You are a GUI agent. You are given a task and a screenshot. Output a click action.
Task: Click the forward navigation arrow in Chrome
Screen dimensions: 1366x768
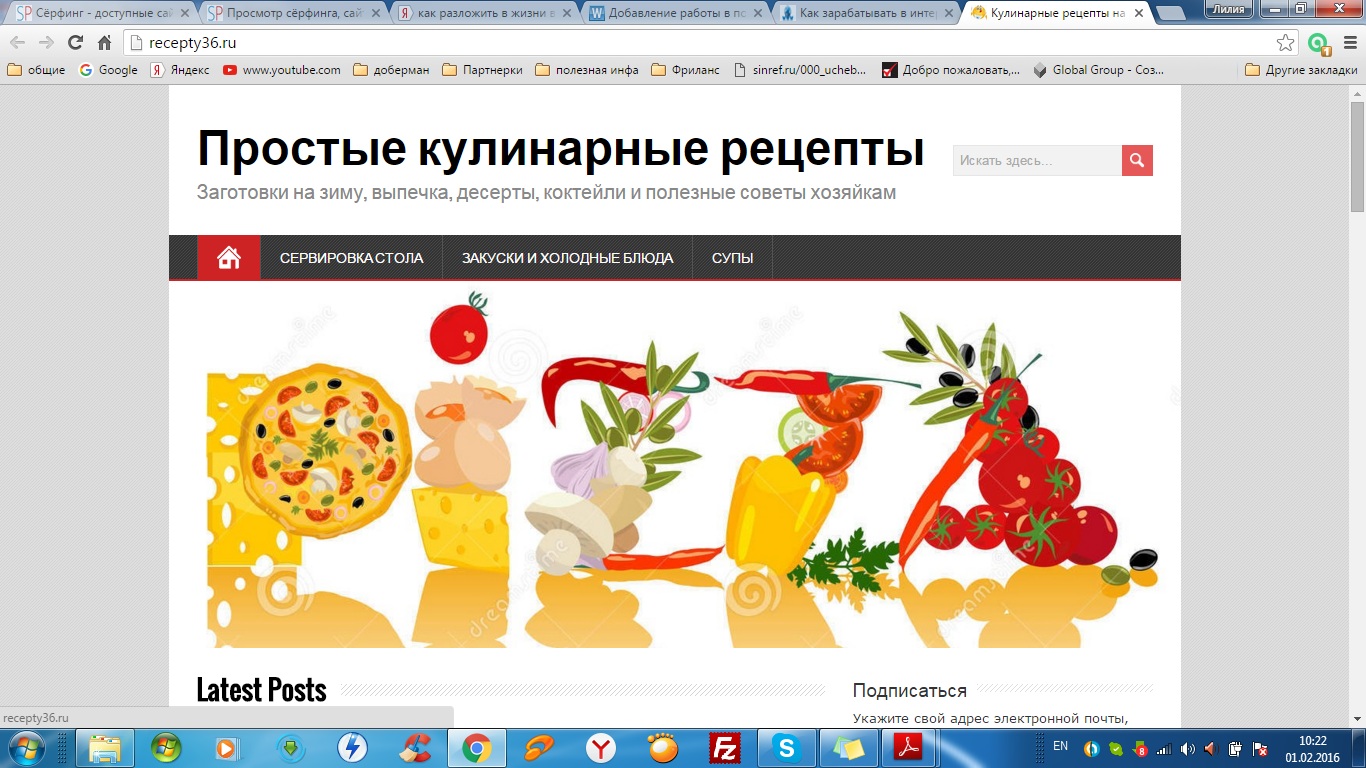(46, 43)
